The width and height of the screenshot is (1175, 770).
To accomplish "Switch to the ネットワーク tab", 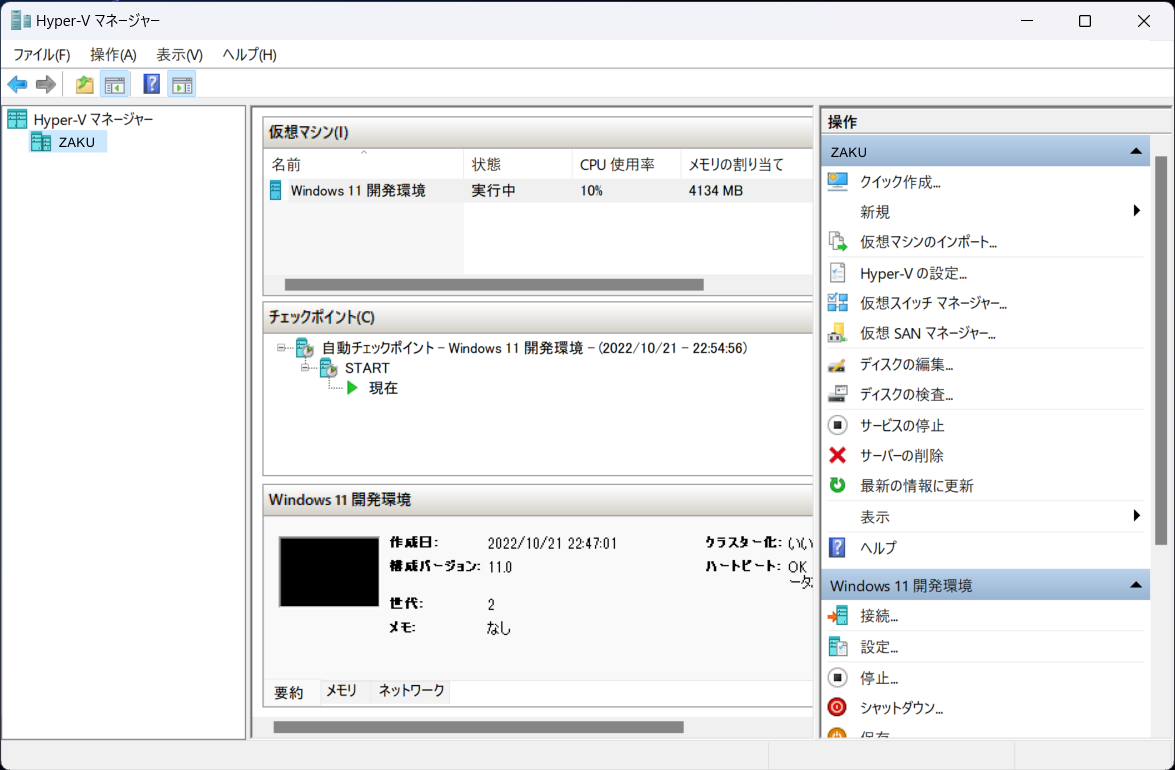I will [x=410, y=691].
